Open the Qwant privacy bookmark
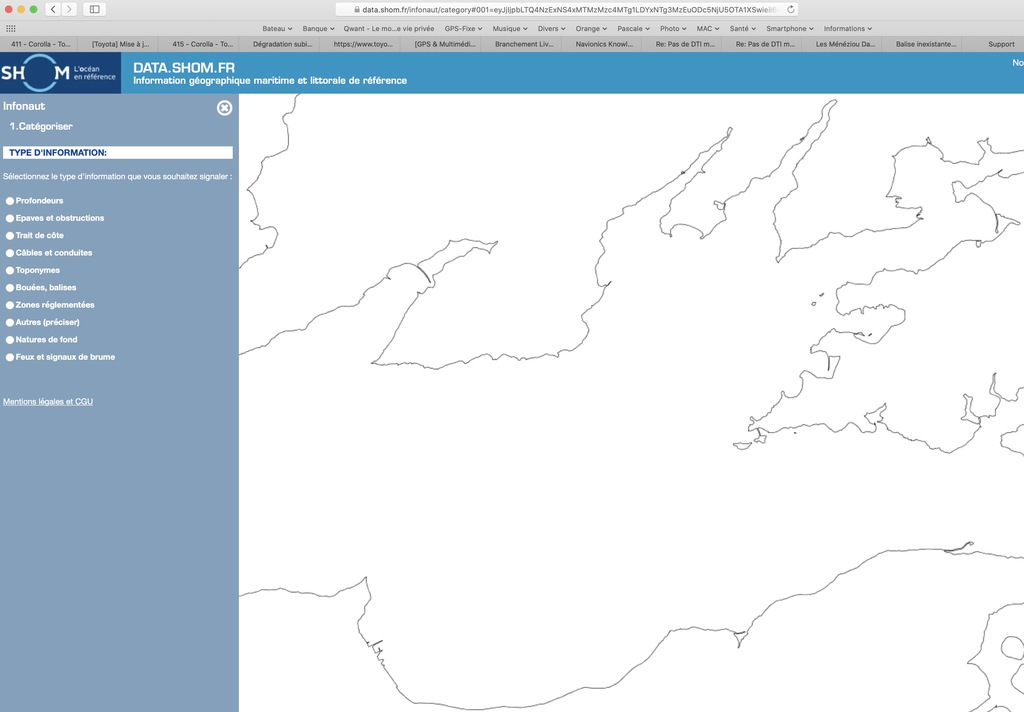This screenshot has width=1024, height=712. (x=389, y=29)
